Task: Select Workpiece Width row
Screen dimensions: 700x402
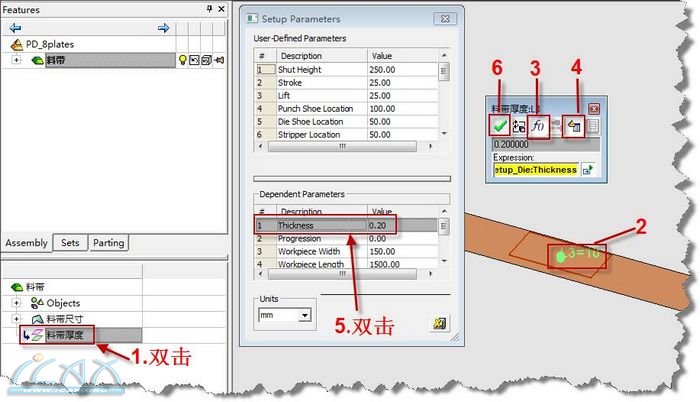Action: (346, 251)
